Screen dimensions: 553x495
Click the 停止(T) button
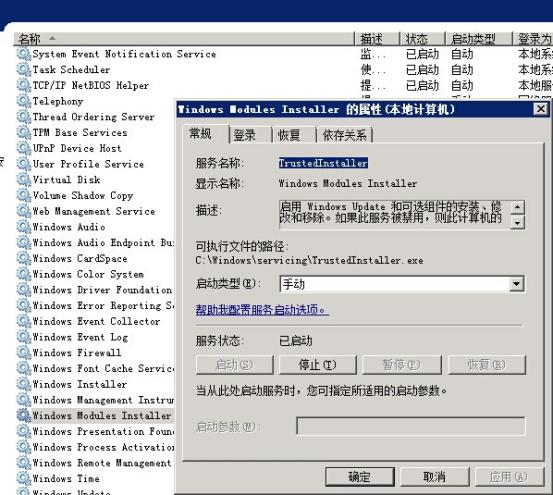pos(318,365)
